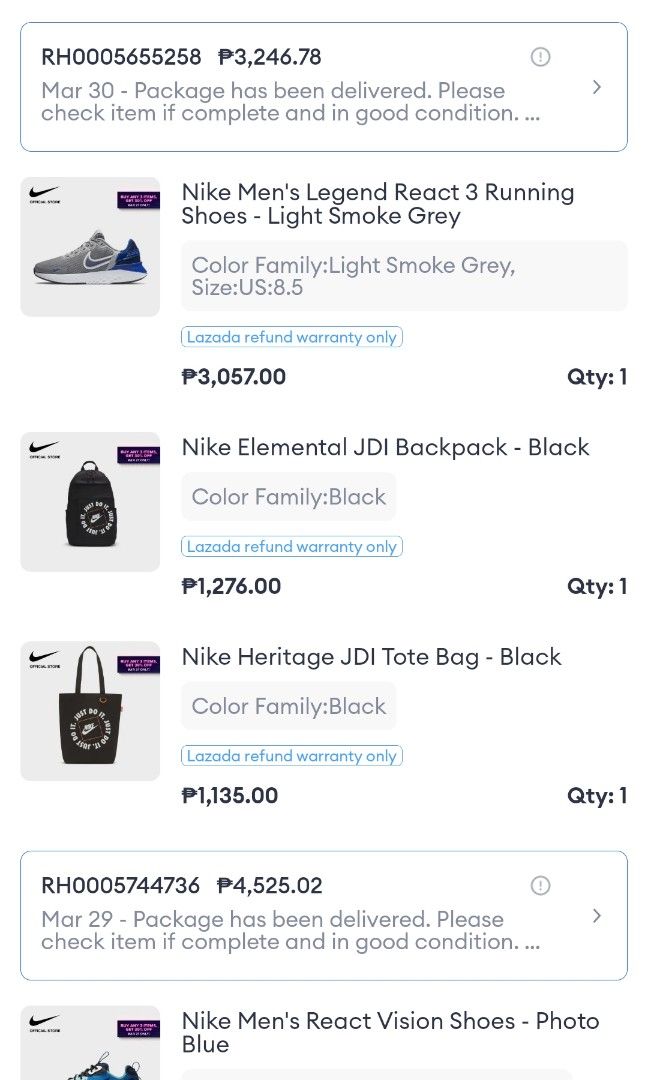Open the Nike Heritage JDI Tote Bag listing
Viewport: 648px width, 1080px height.
(371, 657)
